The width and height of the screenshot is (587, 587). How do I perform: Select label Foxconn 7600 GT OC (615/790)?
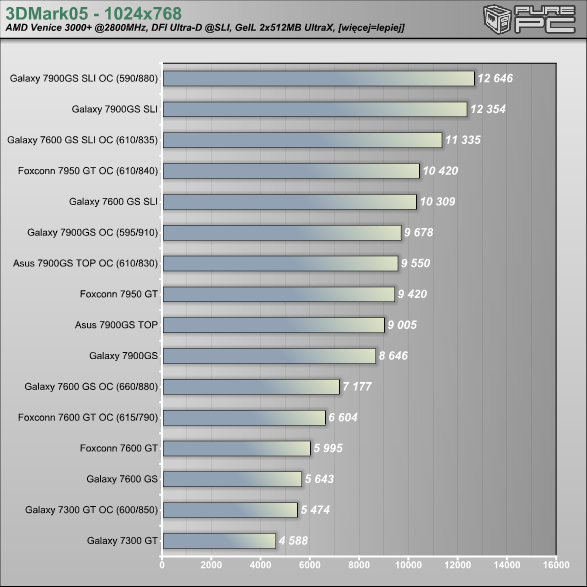point(88,417)
